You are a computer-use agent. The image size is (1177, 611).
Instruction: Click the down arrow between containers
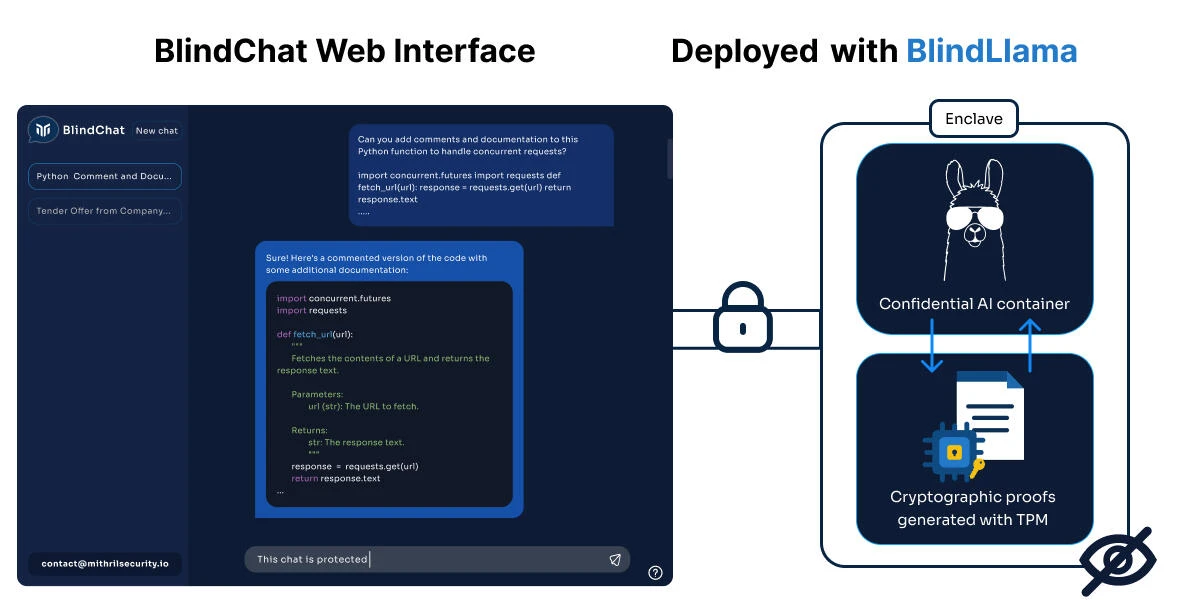pyautogui.click(x=932, y=345)
